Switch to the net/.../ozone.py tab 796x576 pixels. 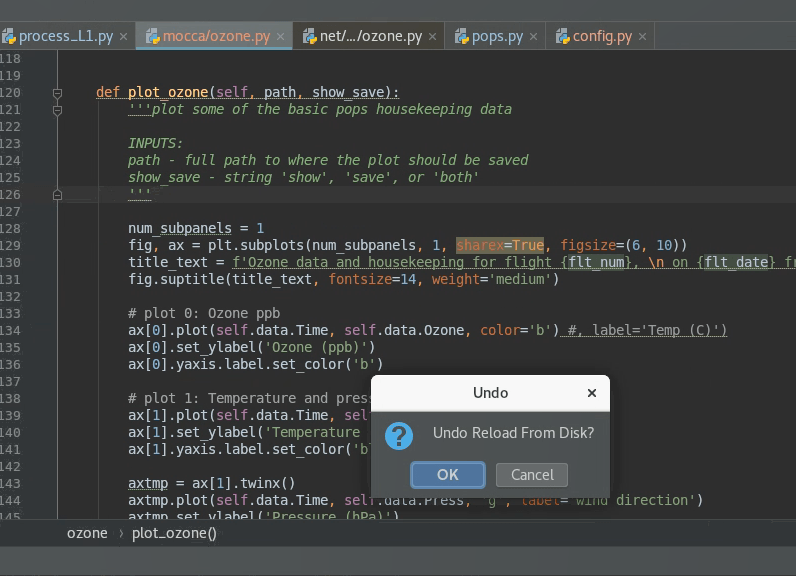371,37
